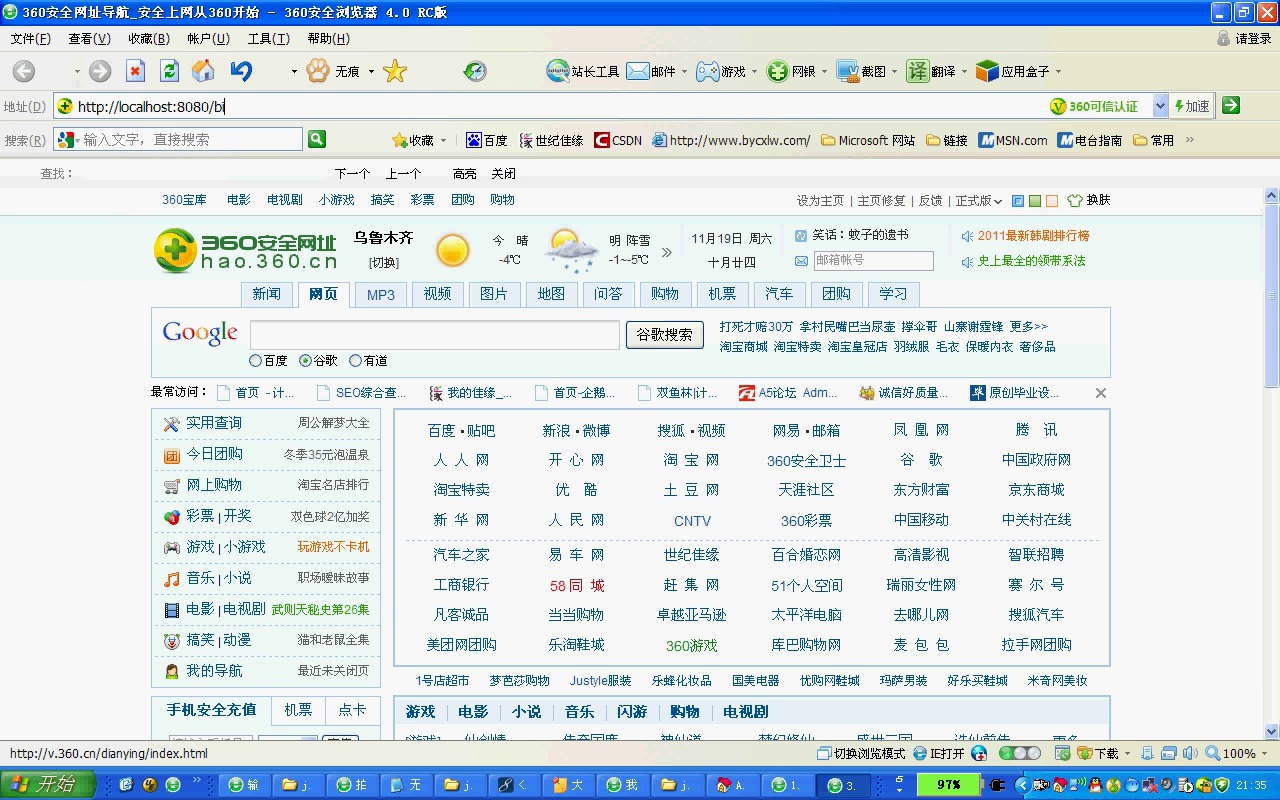Open the 网银 online banking tool

click(791, 71)
